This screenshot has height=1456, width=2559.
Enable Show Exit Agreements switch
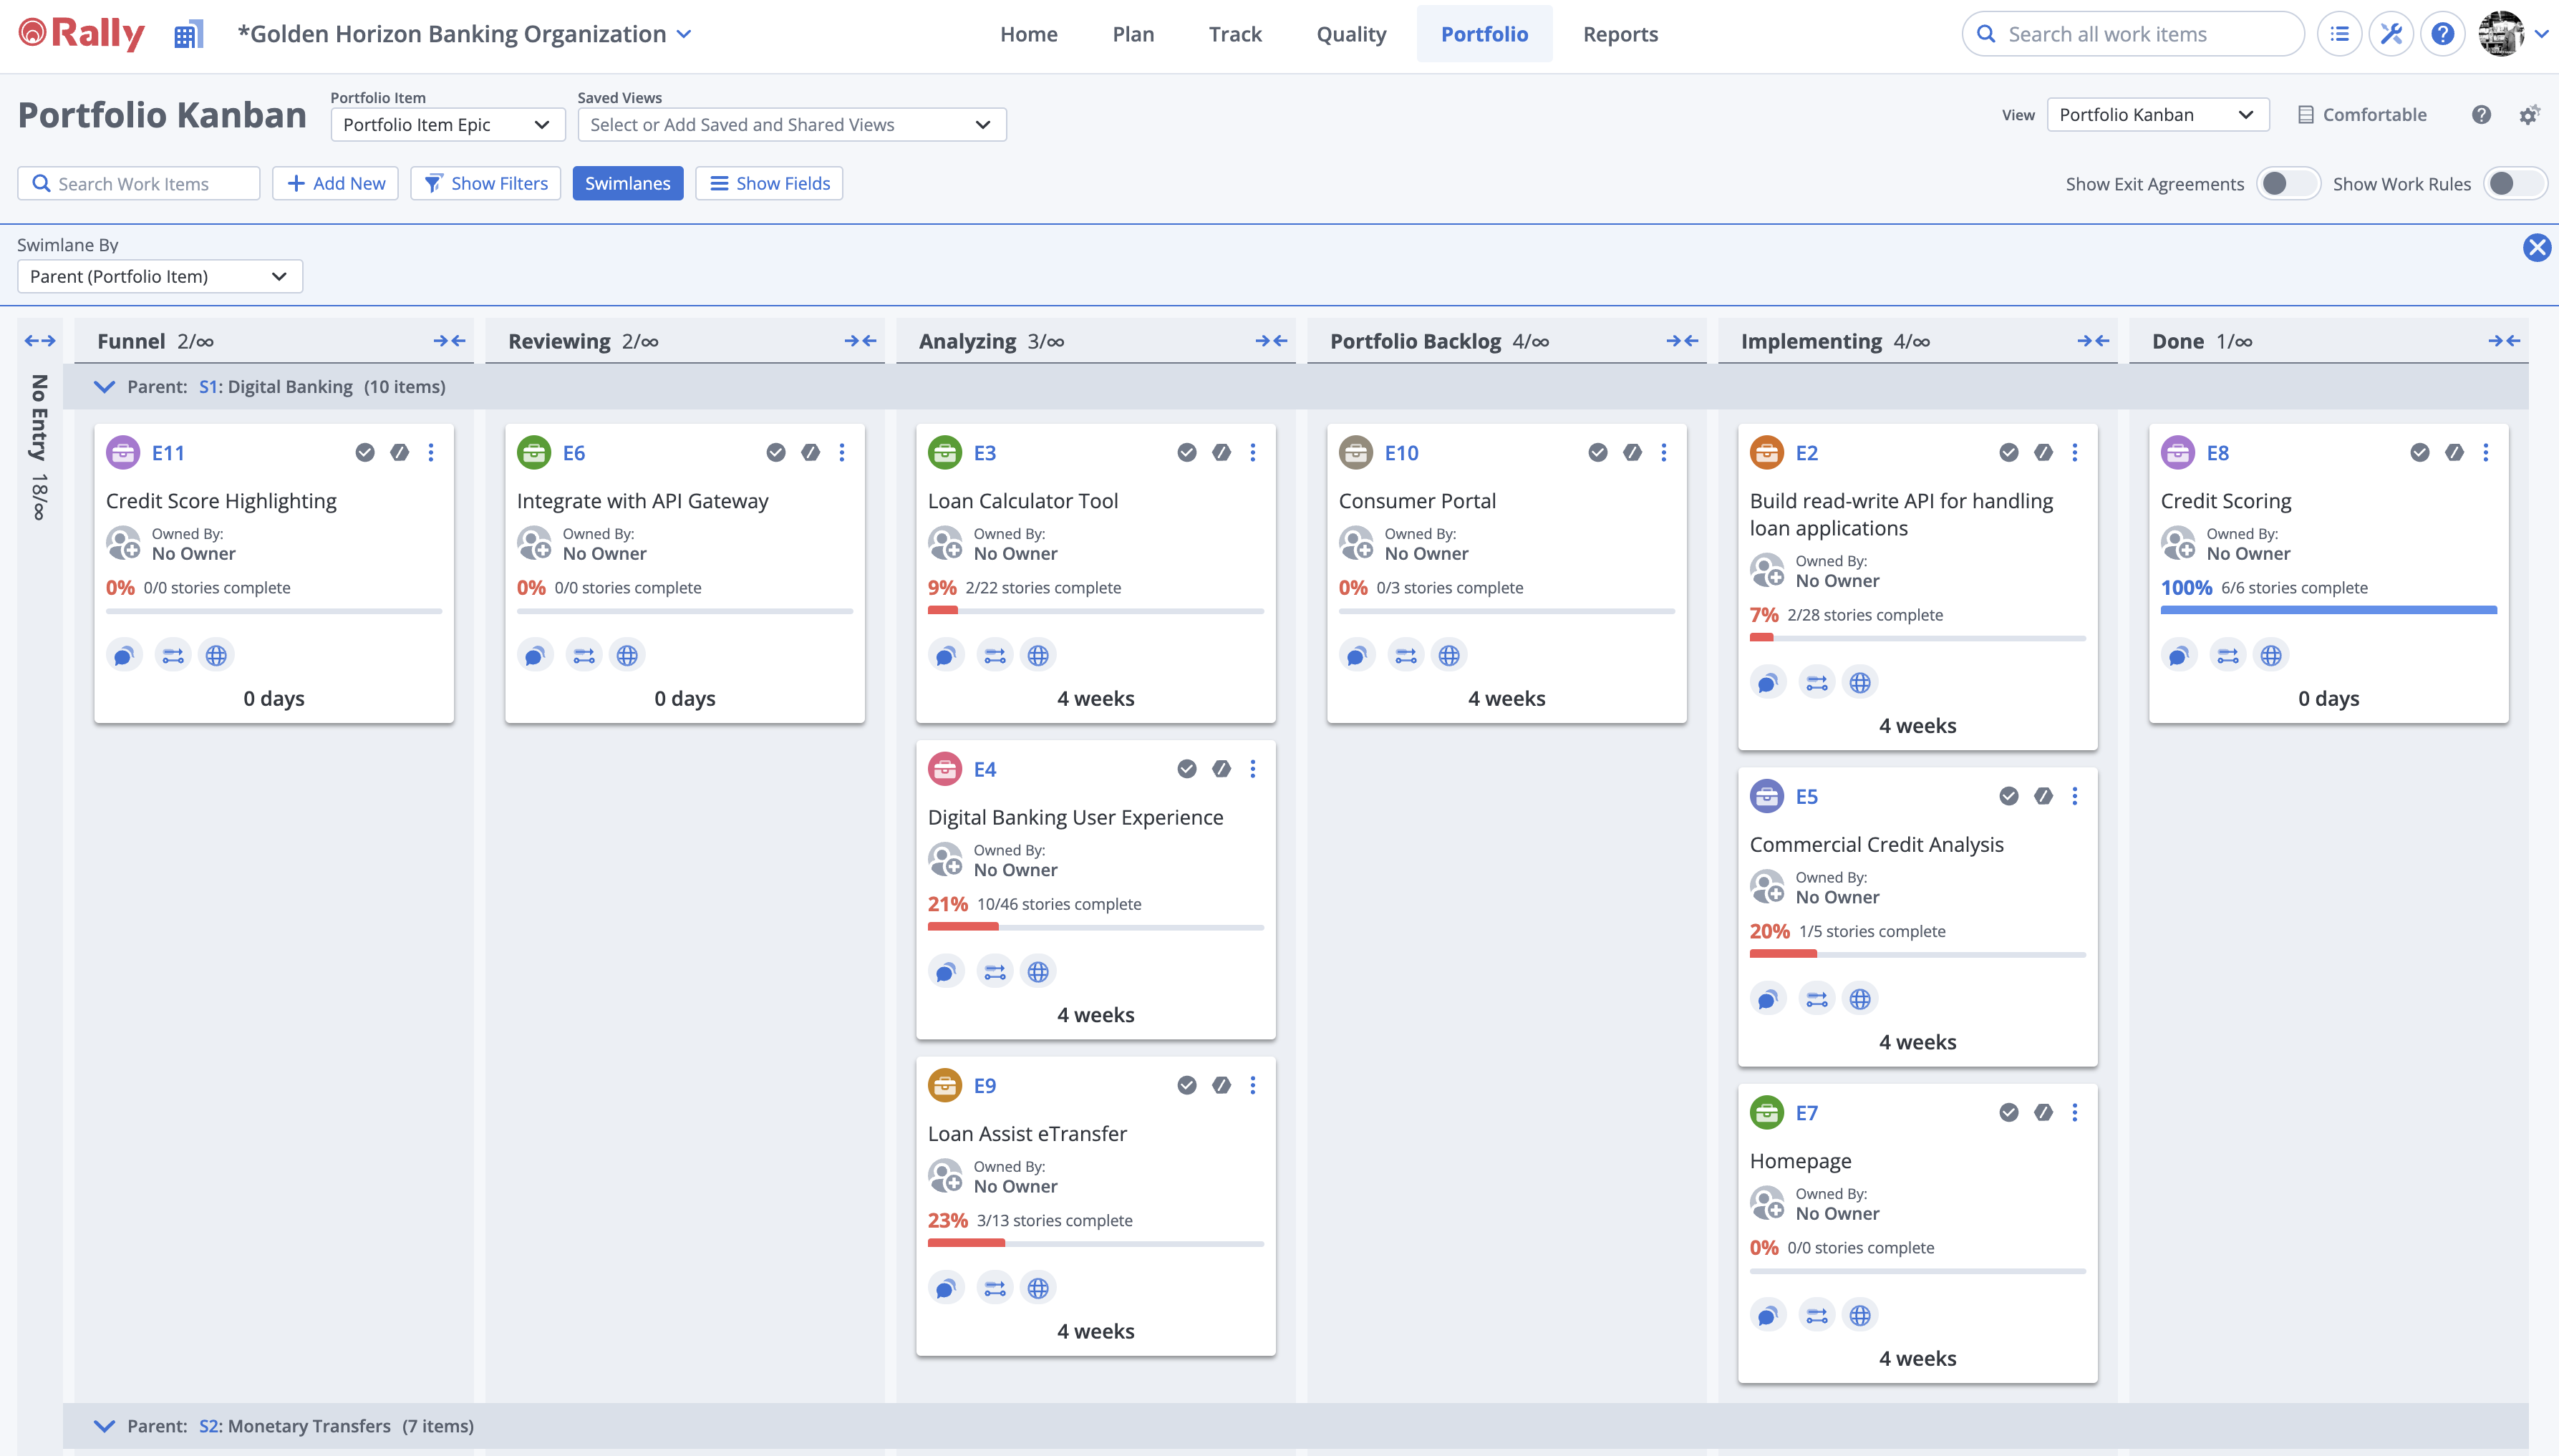tap(2288, 184)
